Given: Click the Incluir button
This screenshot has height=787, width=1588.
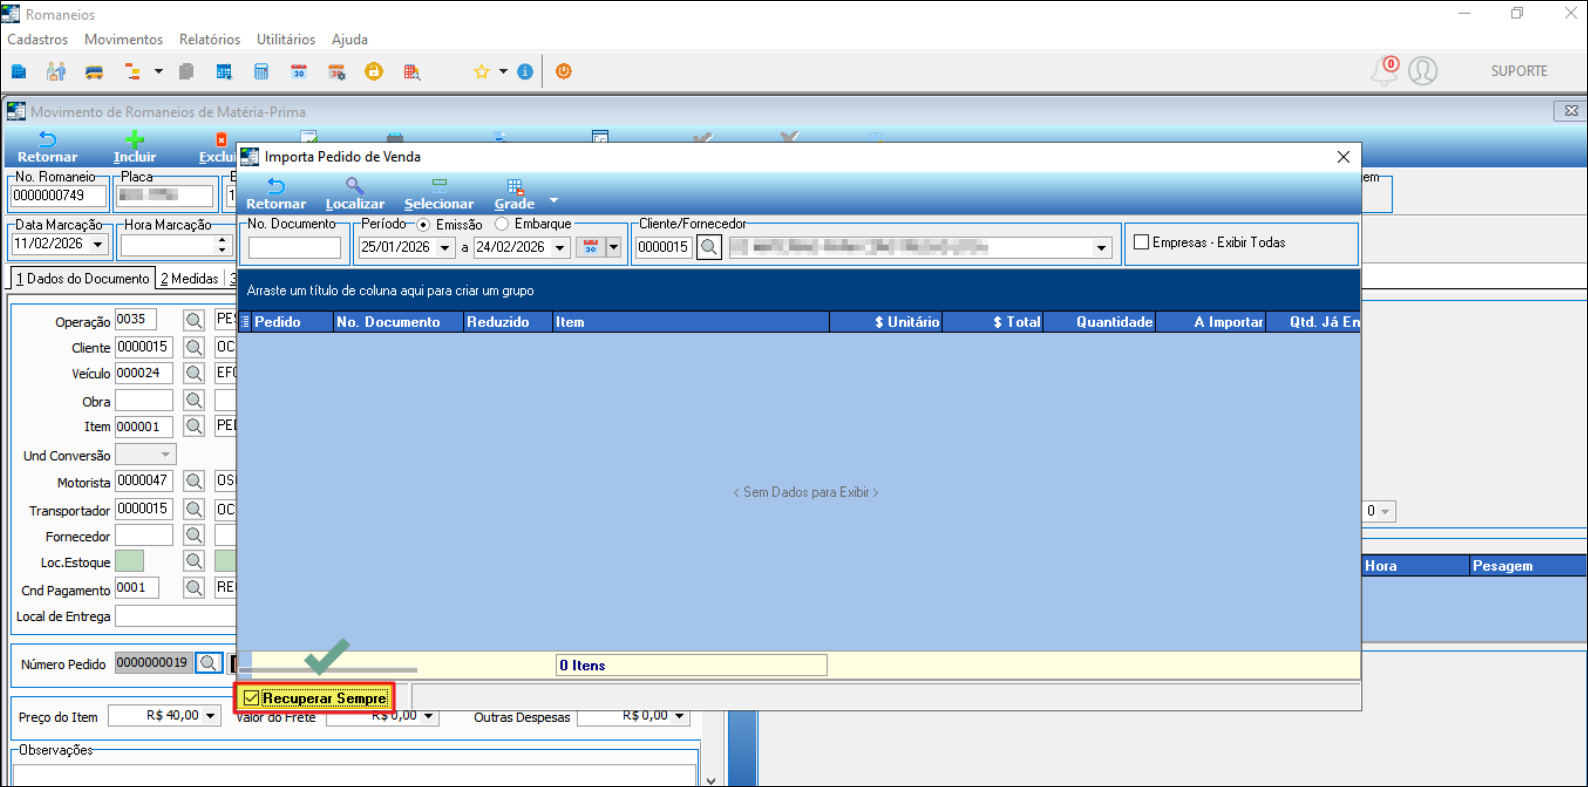Looking at the screenshot, I should [x=135, y=148].
